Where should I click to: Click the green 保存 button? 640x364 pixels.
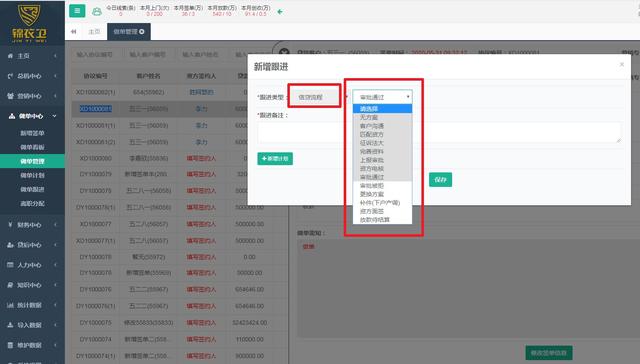(x=440, y=180)
